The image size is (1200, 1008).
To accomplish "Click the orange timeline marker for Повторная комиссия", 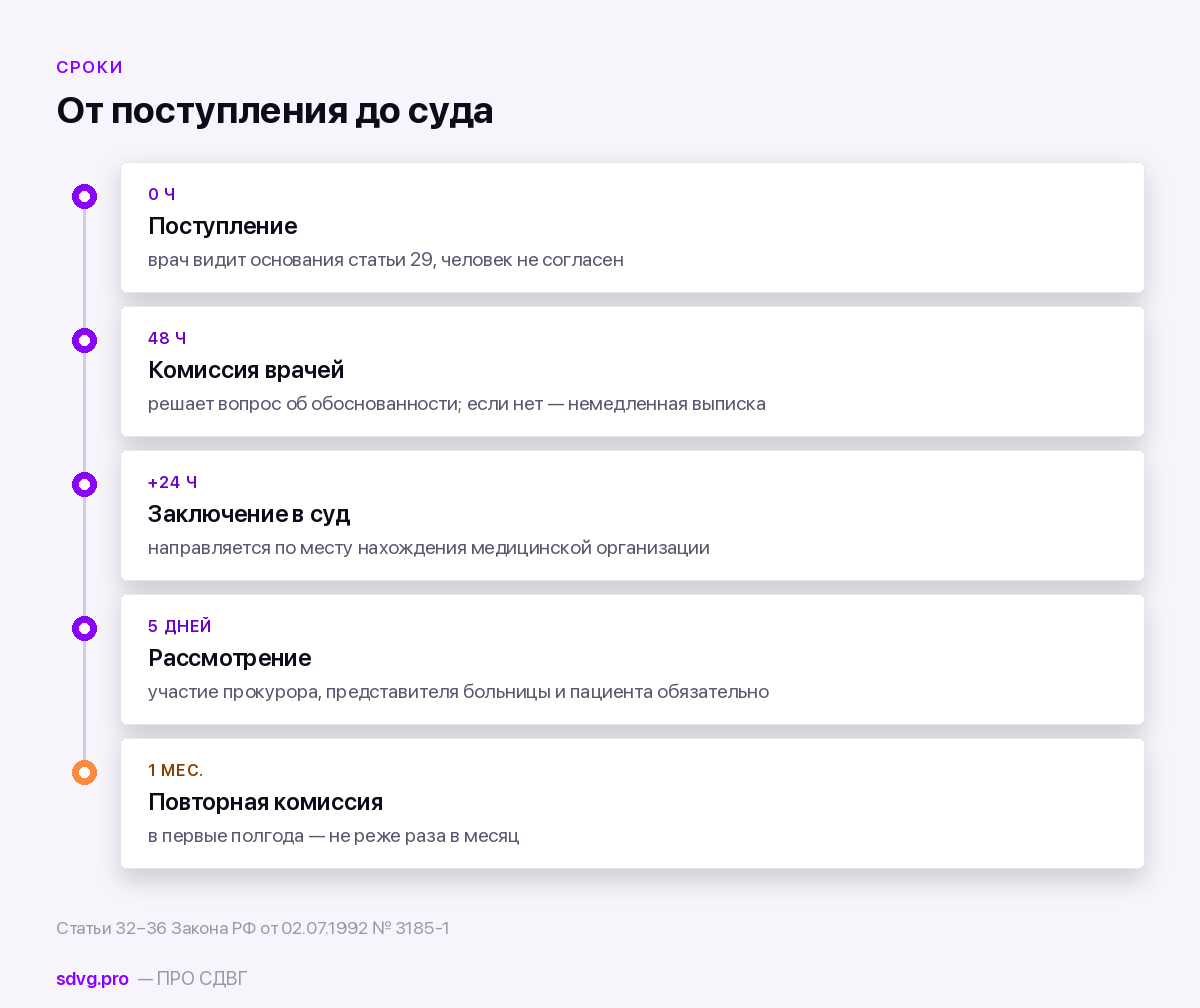I will (84, 772).
